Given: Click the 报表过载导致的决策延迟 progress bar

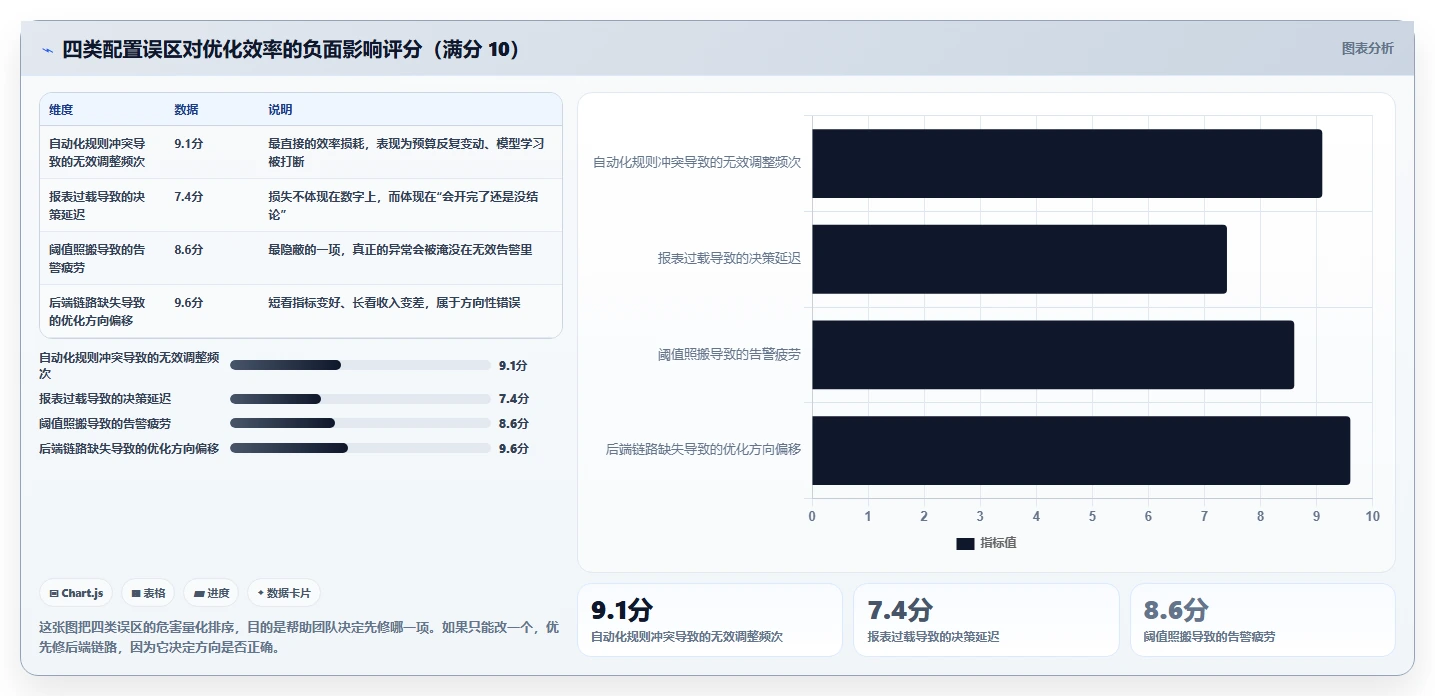Looking at the screenshot, I should 360,398.
